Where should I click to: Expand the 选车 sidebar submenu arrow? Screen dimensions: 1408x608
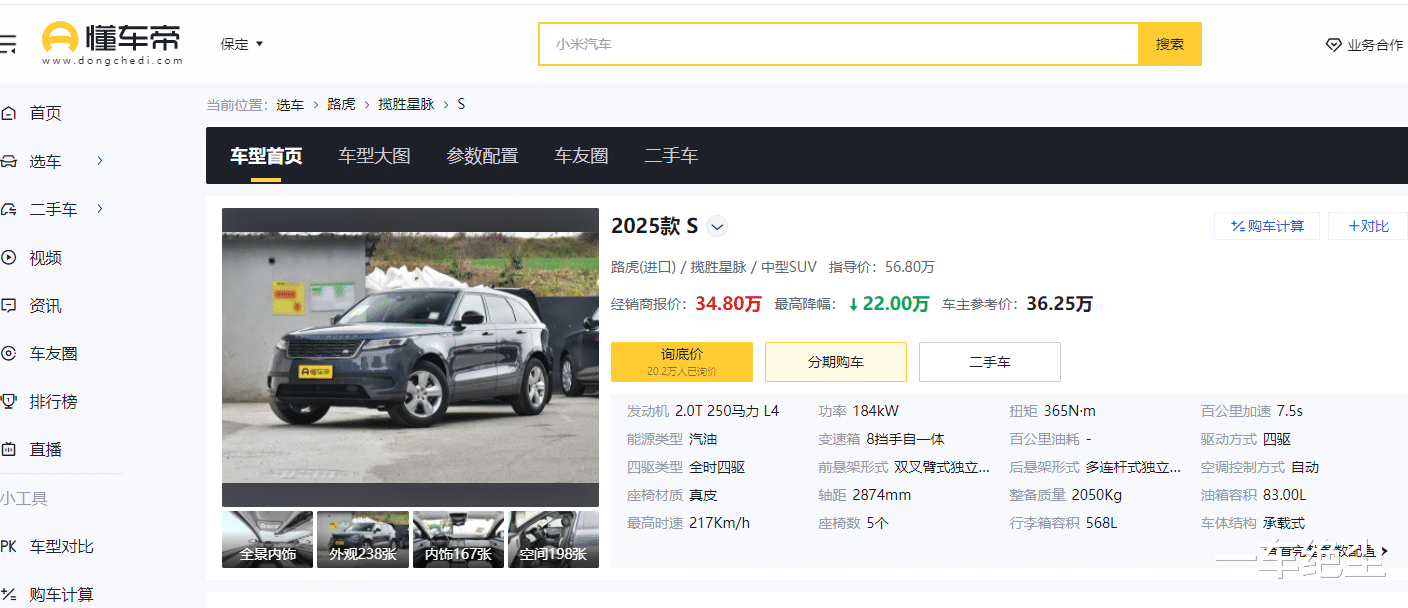click(100, 161)
